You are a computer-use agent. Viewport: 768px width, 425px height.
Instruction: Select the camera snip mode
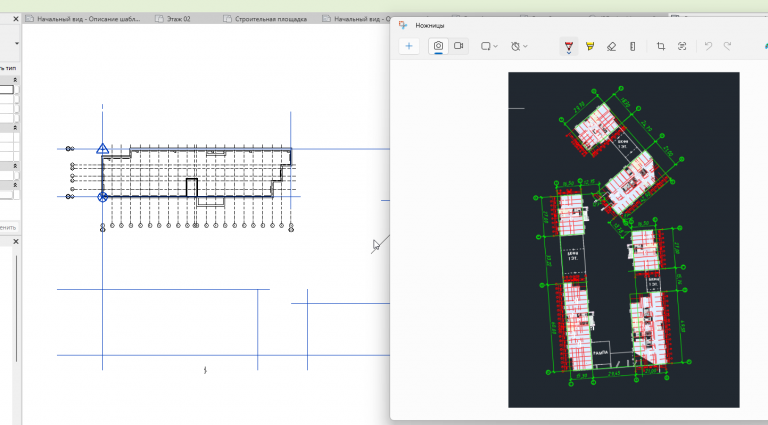tap(438, 46)
